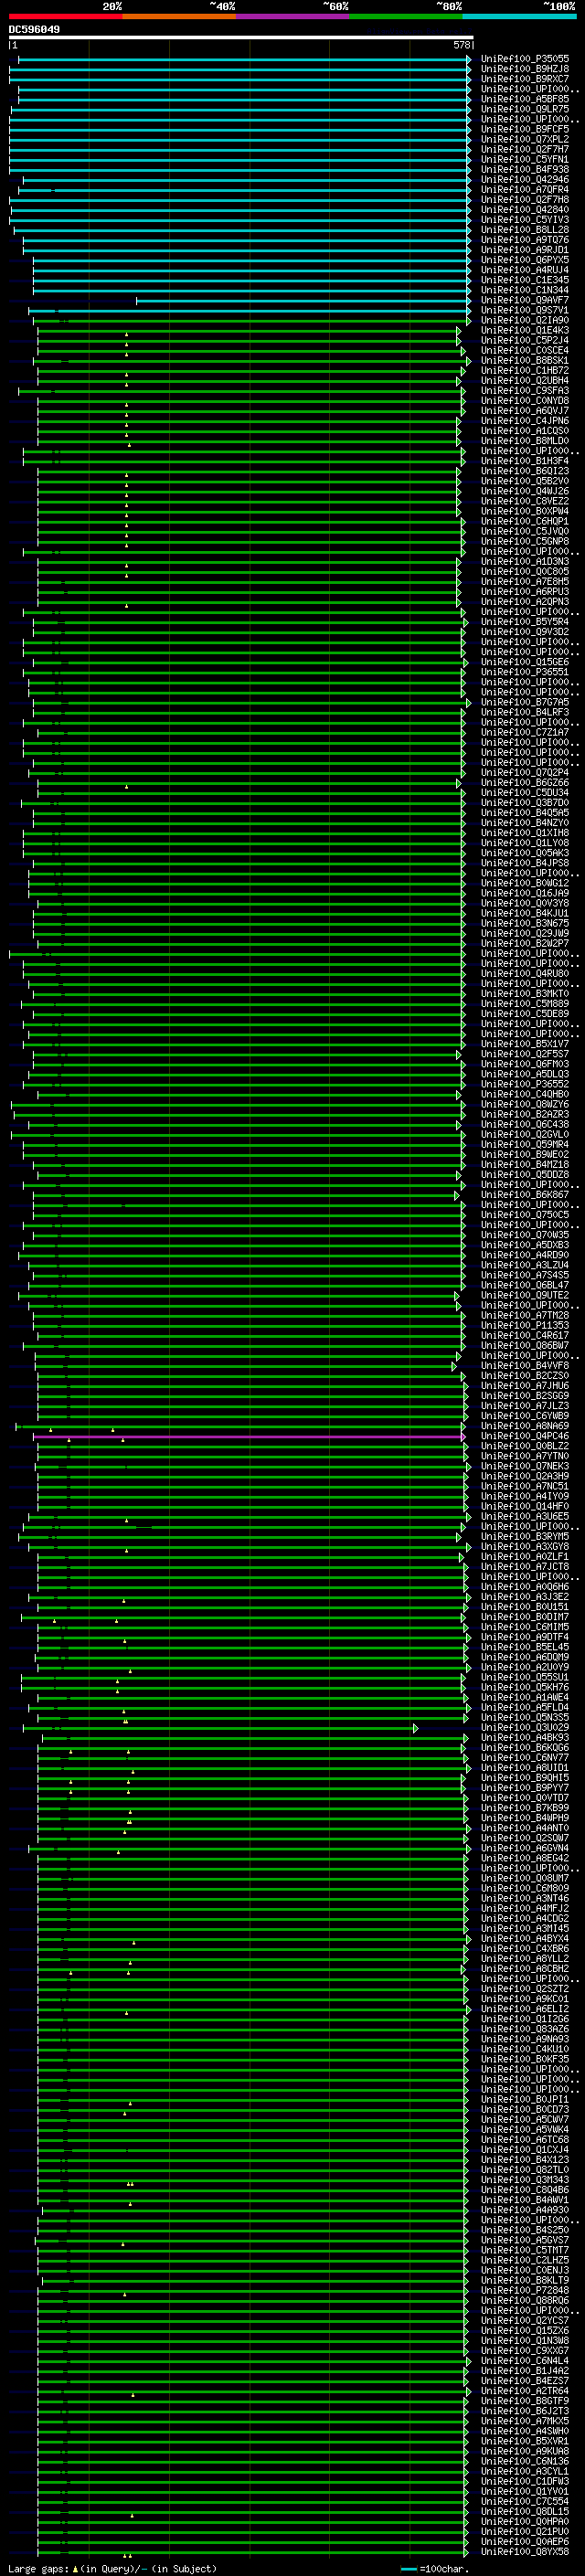This screenshot has width=585, height=2576.
Task: Open hit UniRef100_A5BF85
Action: click(x=525, y=99)
